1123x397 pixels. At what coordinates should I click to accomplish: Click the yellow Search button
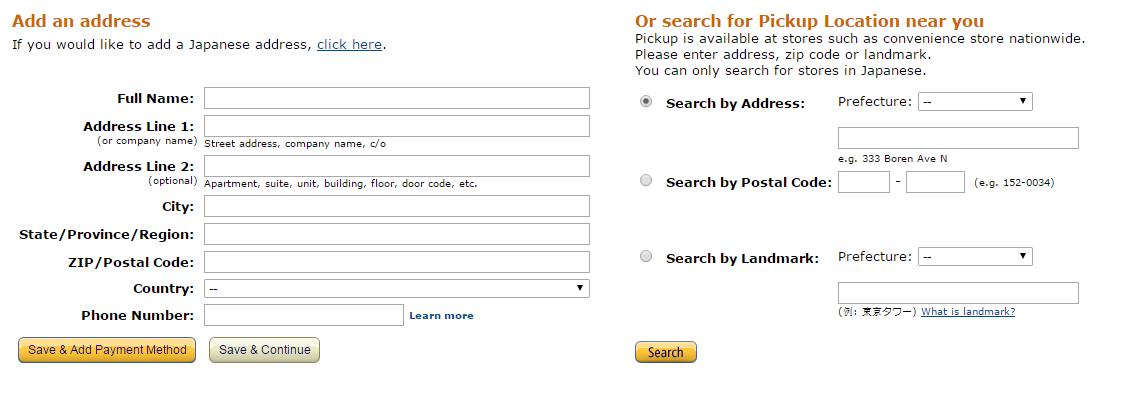(665, 352)
